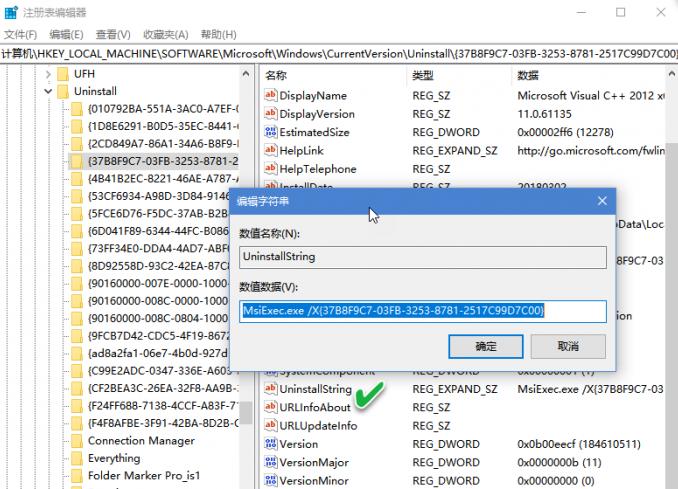678x489 pixels.
Task: Click the VersionMinor DWORD value icon
Action: click(x=271, y=480)
